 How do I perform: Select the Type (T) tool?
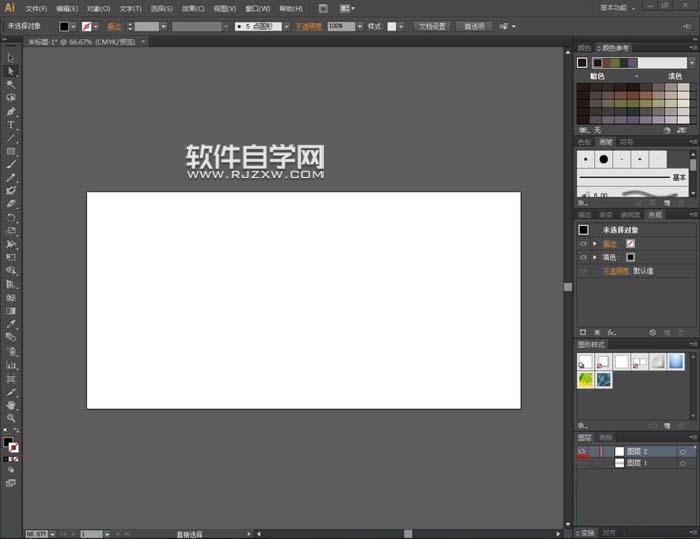point(11,125)
